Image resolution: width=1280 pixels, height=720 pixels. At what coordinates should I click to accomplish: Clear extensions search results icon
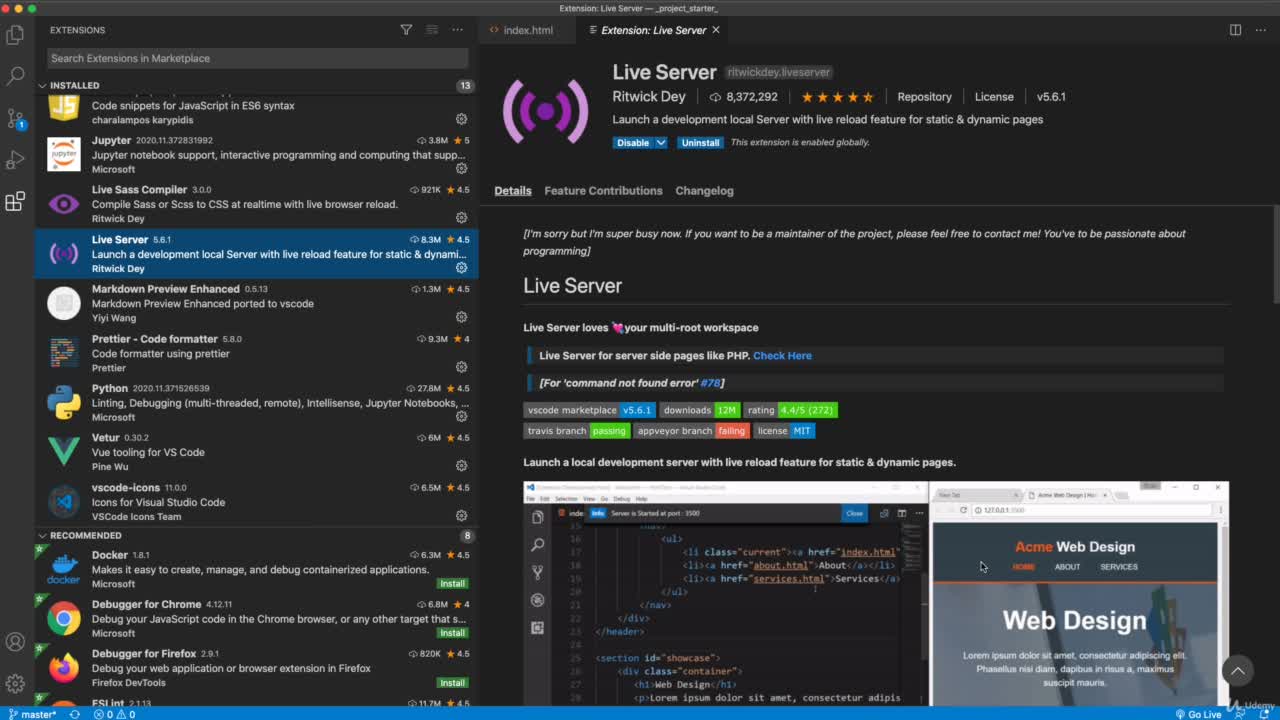point(432,30)
